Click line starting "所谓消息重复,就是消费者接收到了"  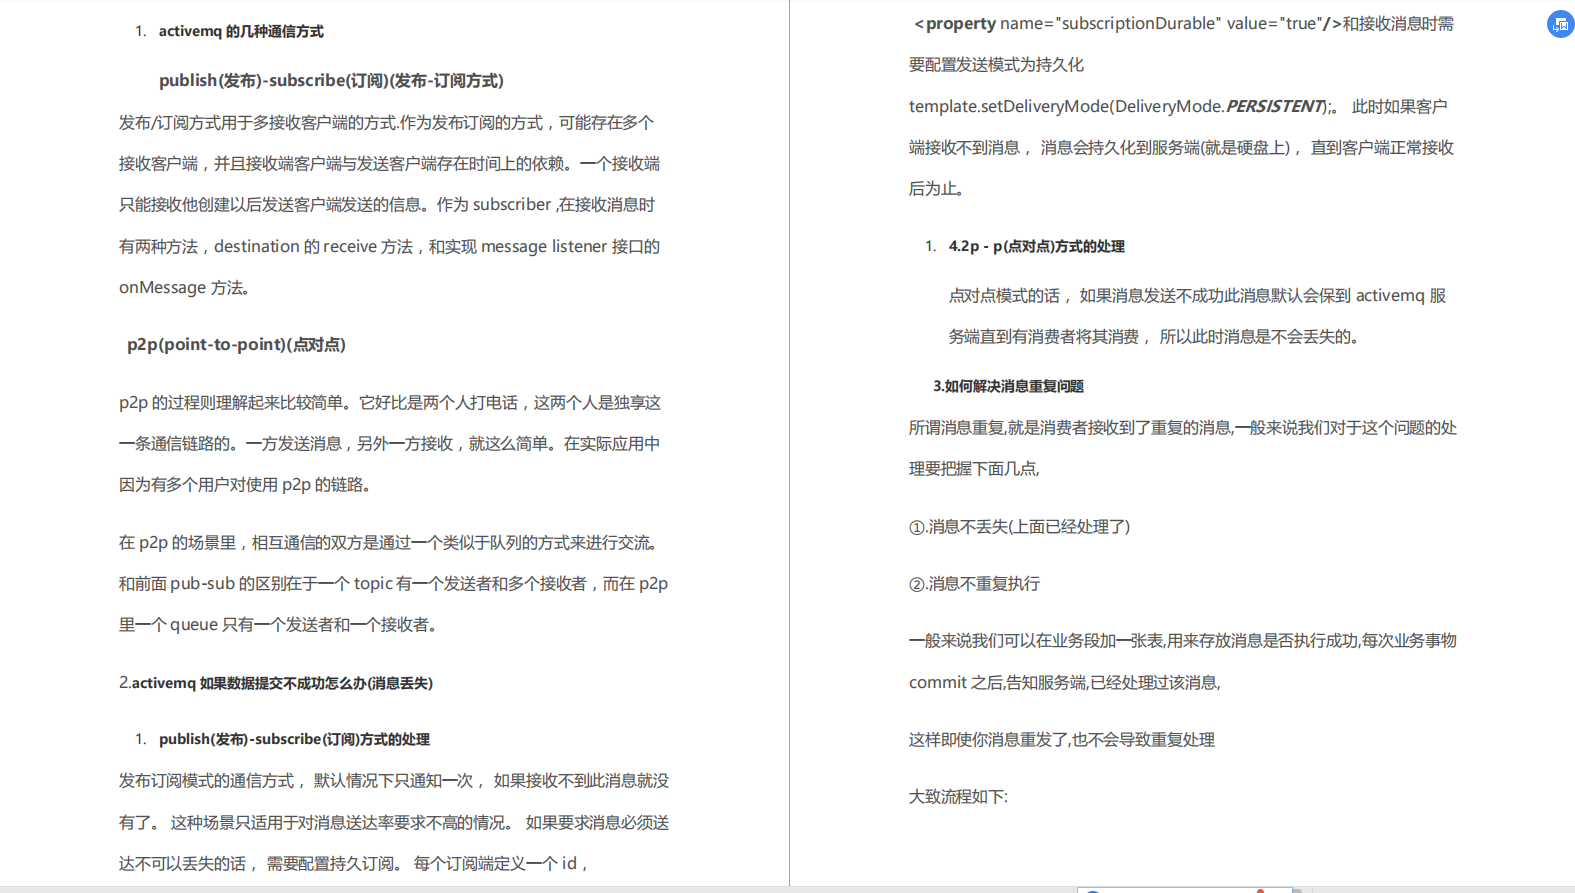coord(1183,427)
